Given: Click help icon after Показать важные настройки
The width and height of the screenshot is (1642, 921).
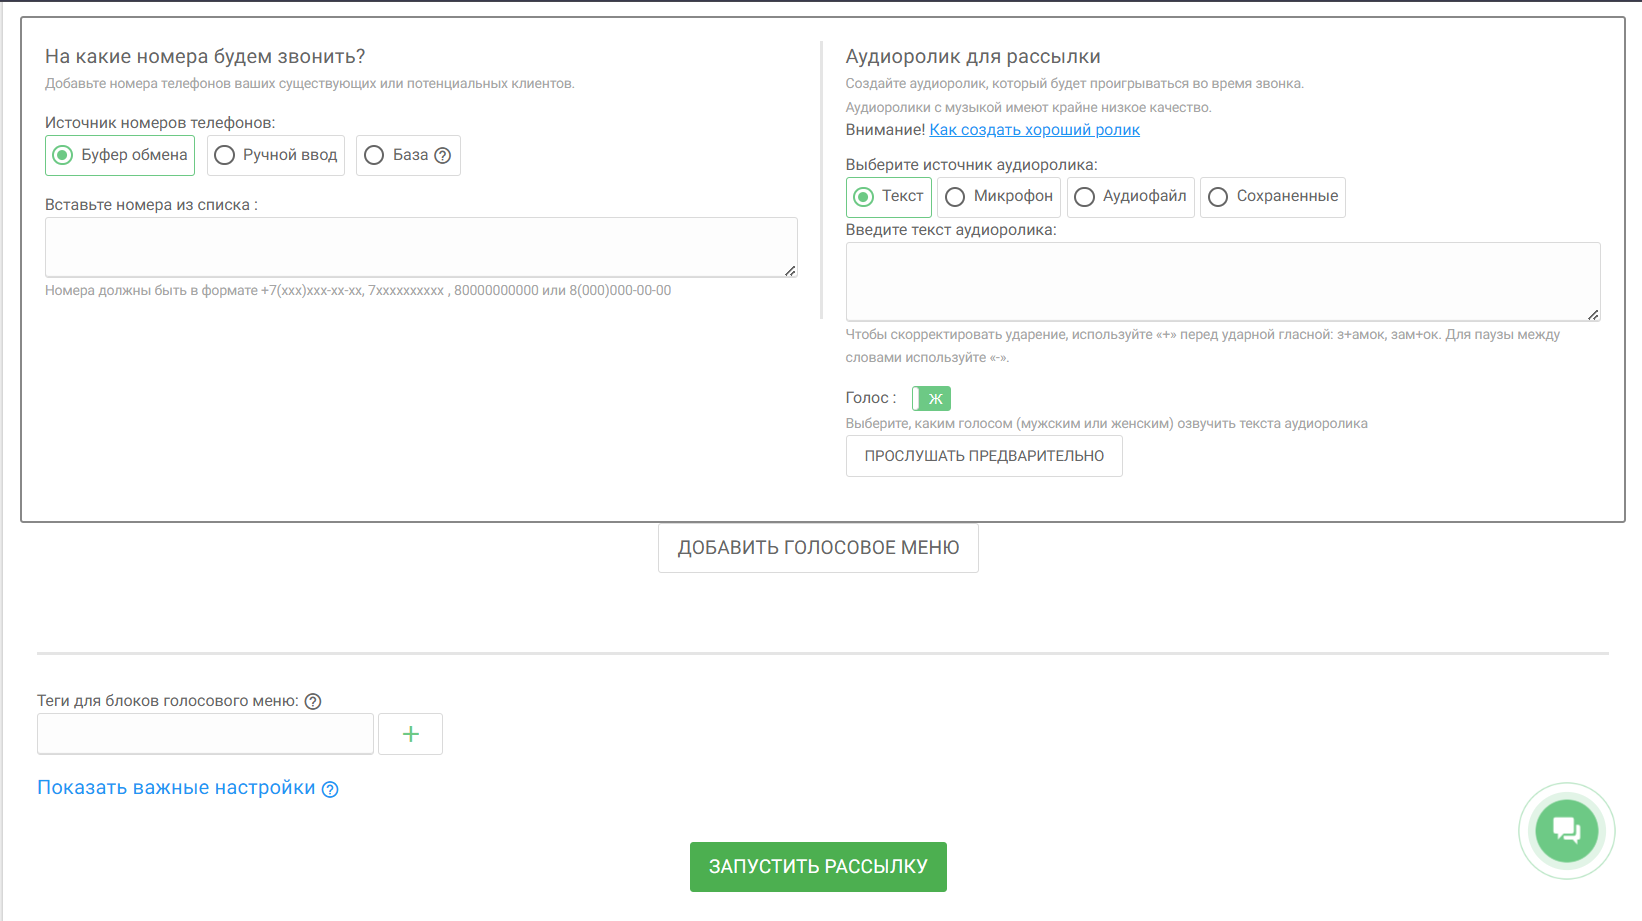Looking at the screenshot, I should pos(330,789).
